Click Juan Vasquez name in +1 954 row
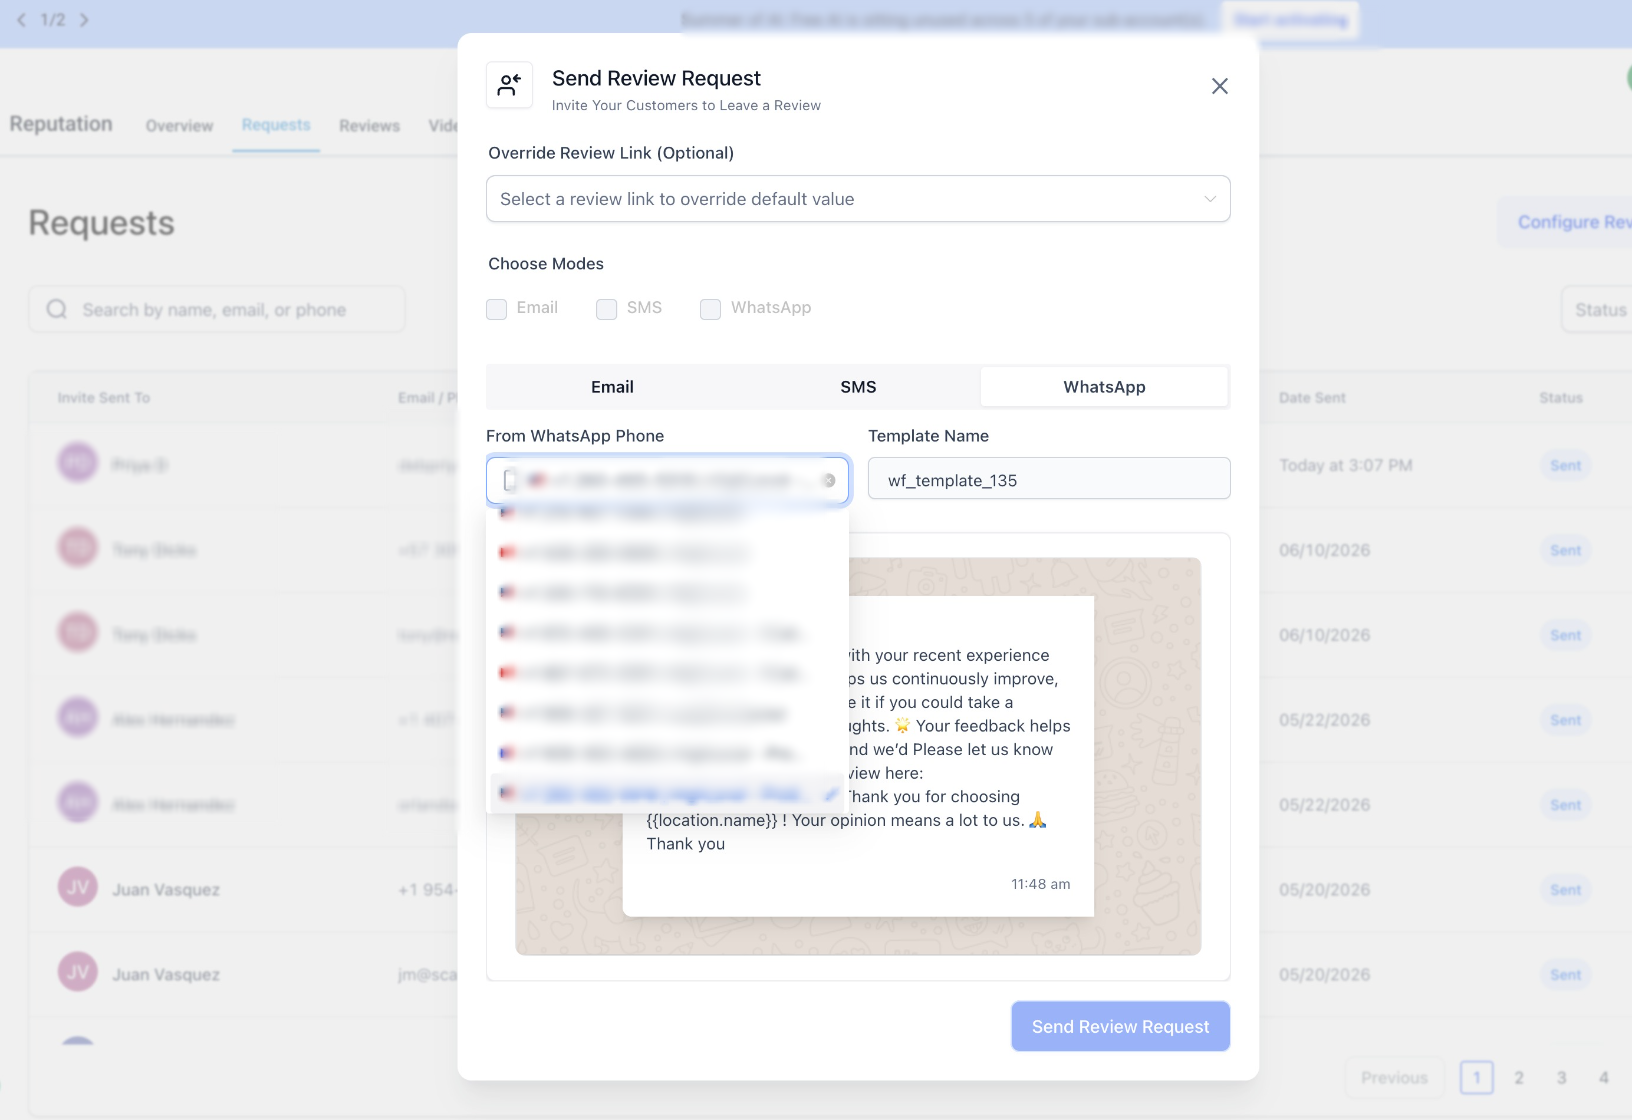 point(166,890)
